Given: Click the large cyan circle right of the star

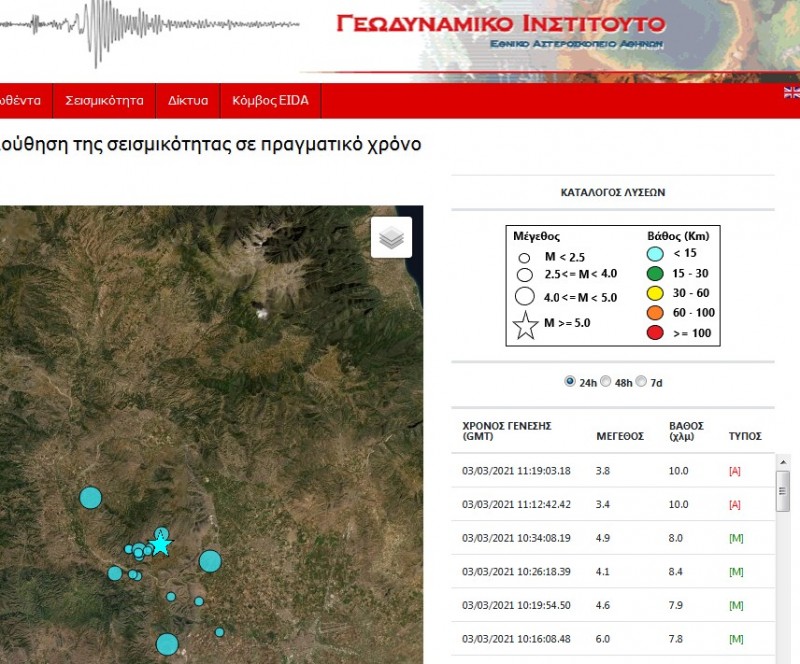Looking at the screenshot, I should click(210, 561).
